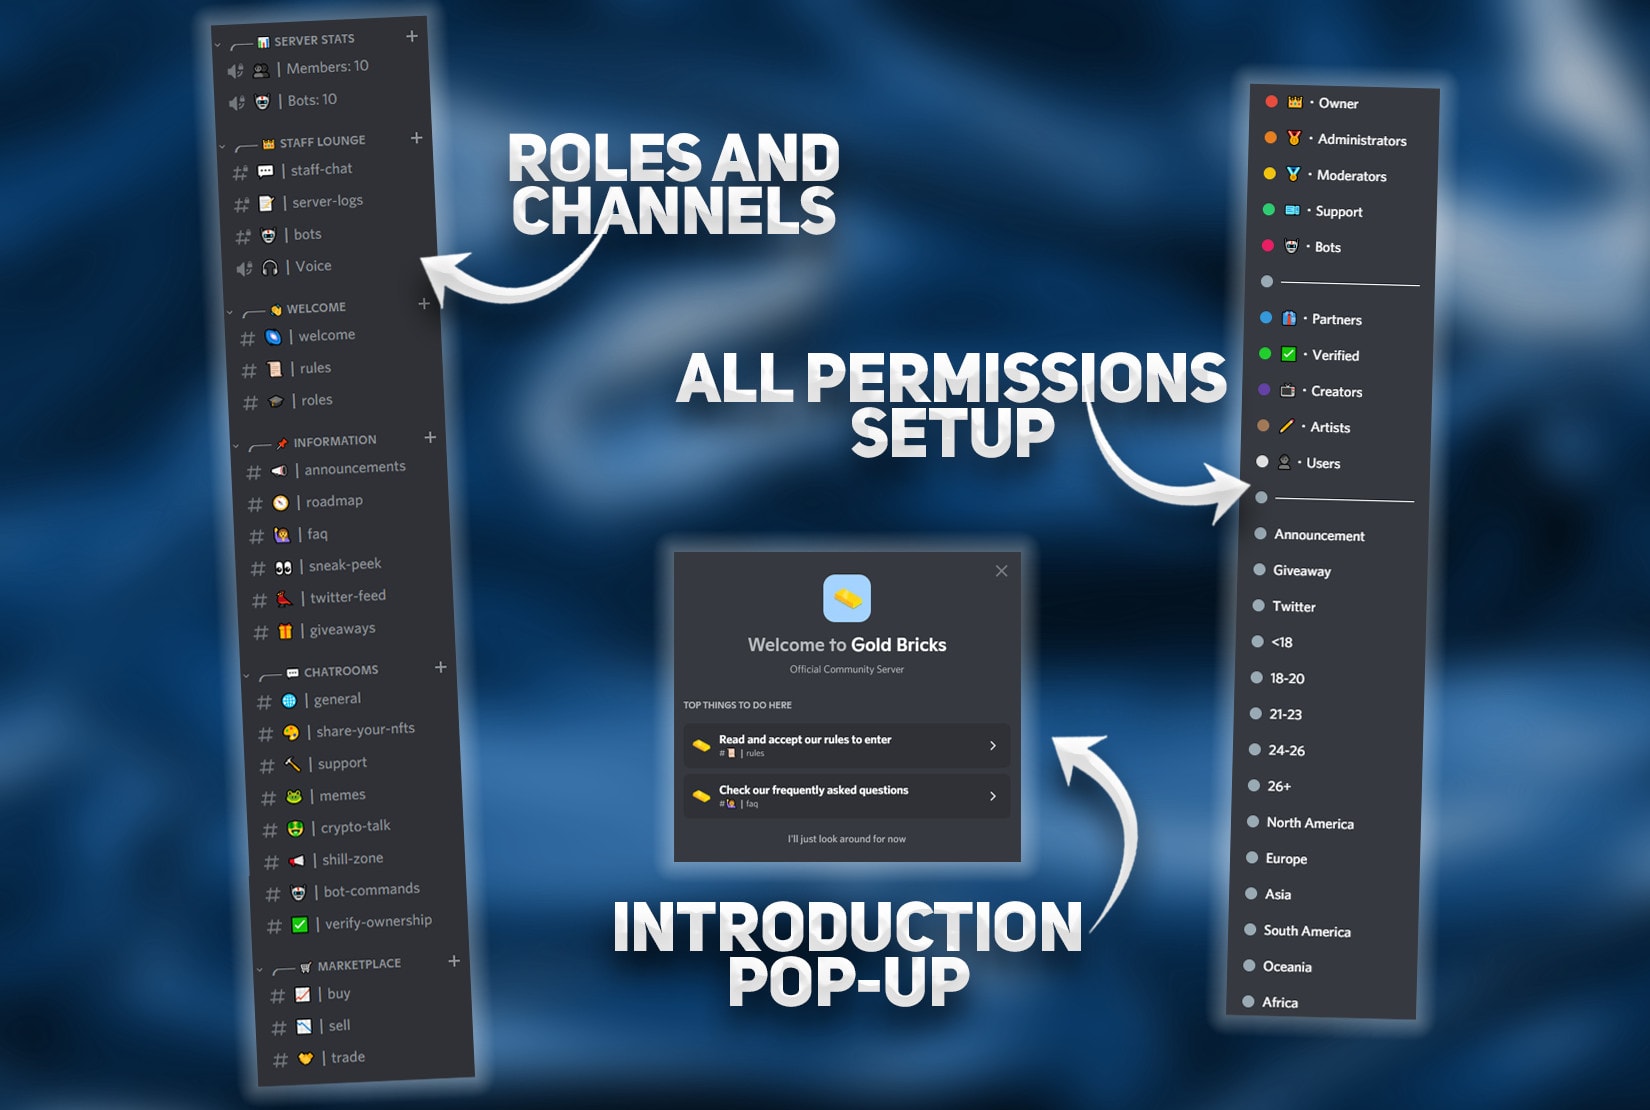Close the Gold Bricks welcome popup
The image size is (1650, 1110).
(x=1001, y=570)
